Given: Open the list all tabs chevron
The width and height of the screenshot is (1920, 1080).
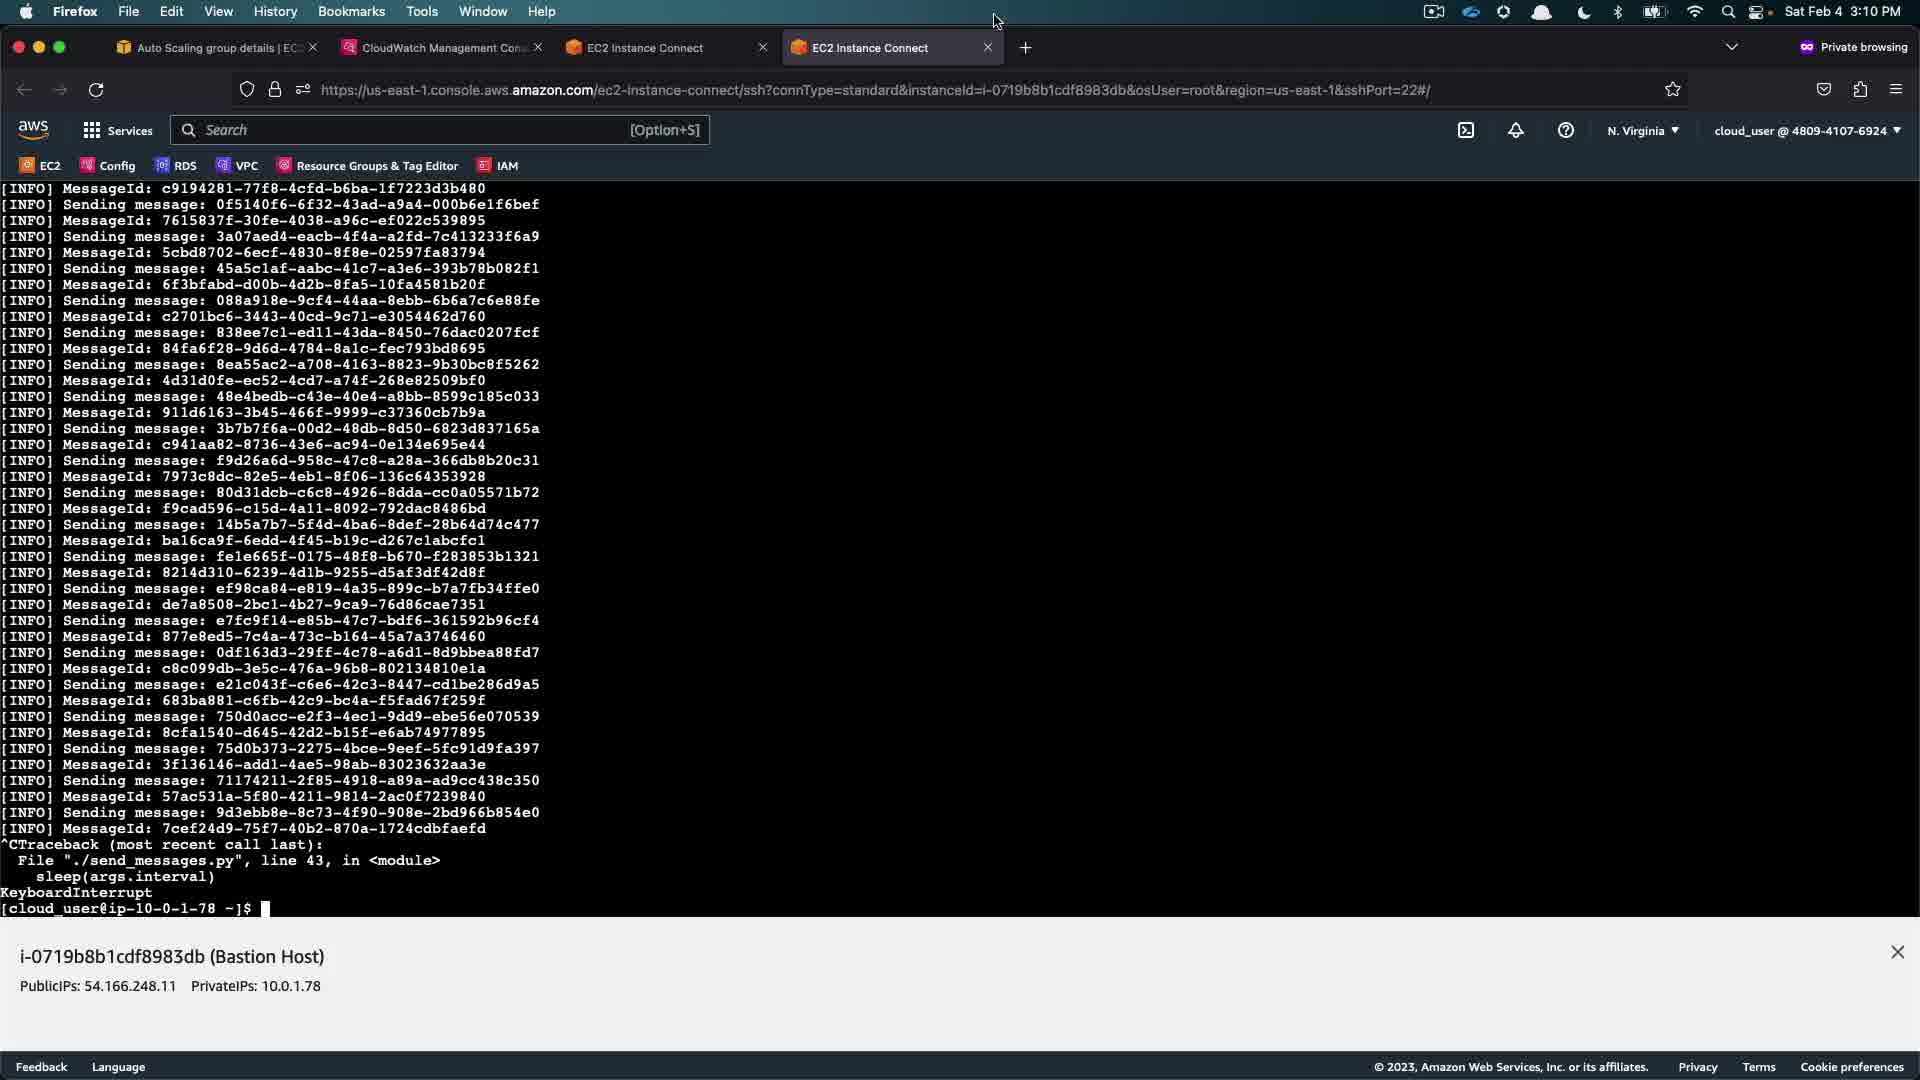Looking at the screenshot, I should click(x=1732, y=47).
